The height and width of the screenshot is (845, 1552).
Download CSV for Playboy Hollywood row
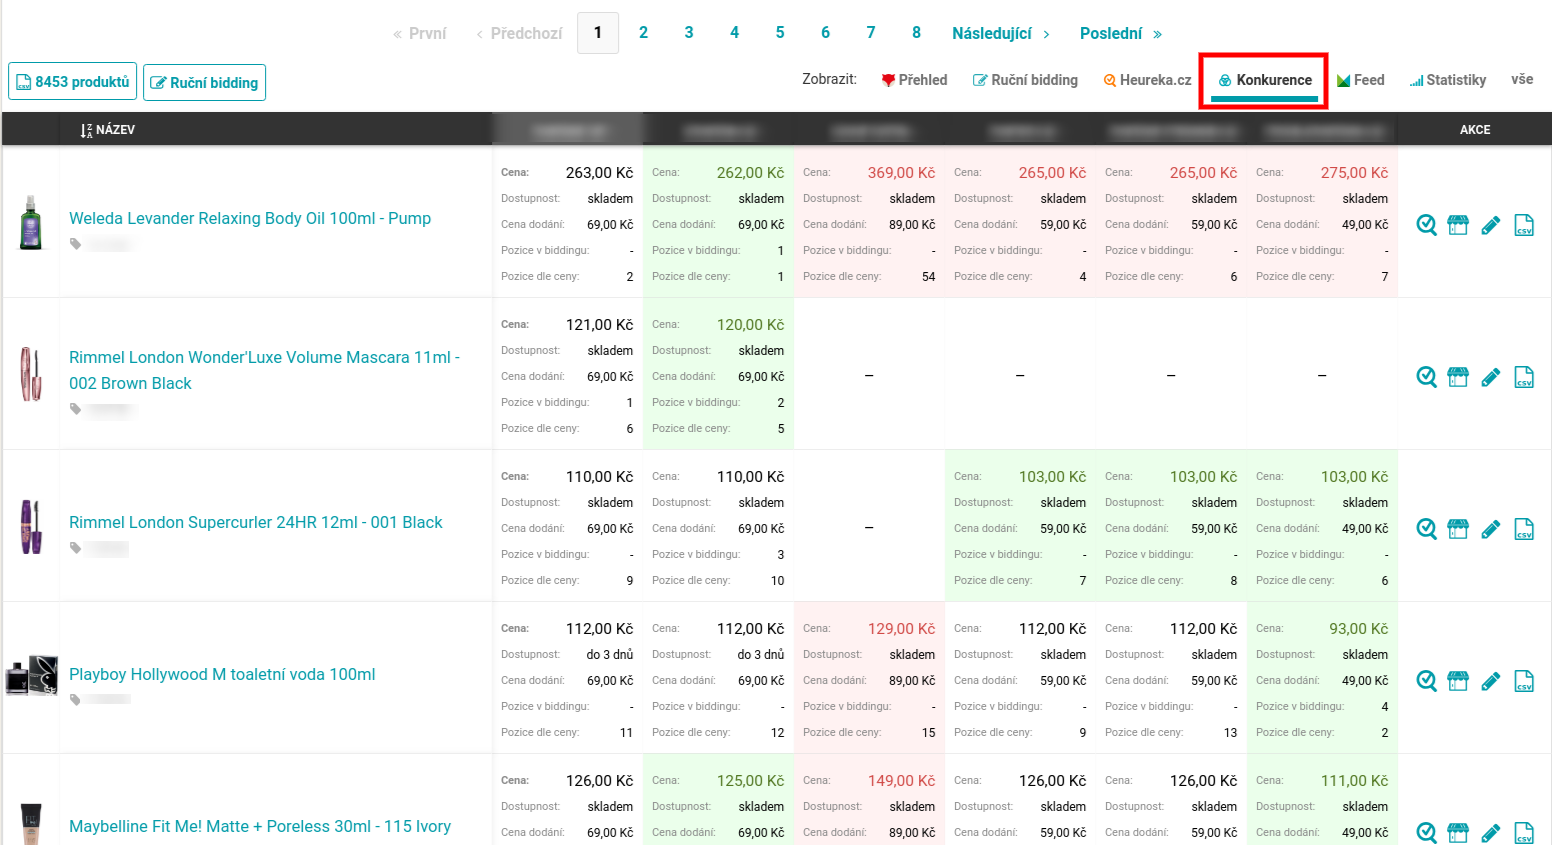1523,681
